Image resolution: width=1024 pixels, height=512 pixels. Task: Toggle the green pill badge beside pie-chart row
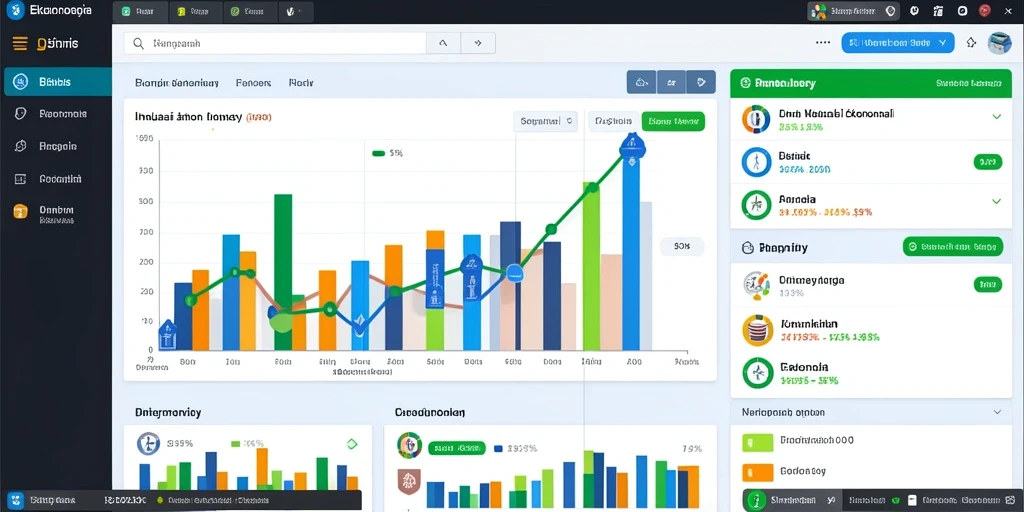click(x=987, y=284)
